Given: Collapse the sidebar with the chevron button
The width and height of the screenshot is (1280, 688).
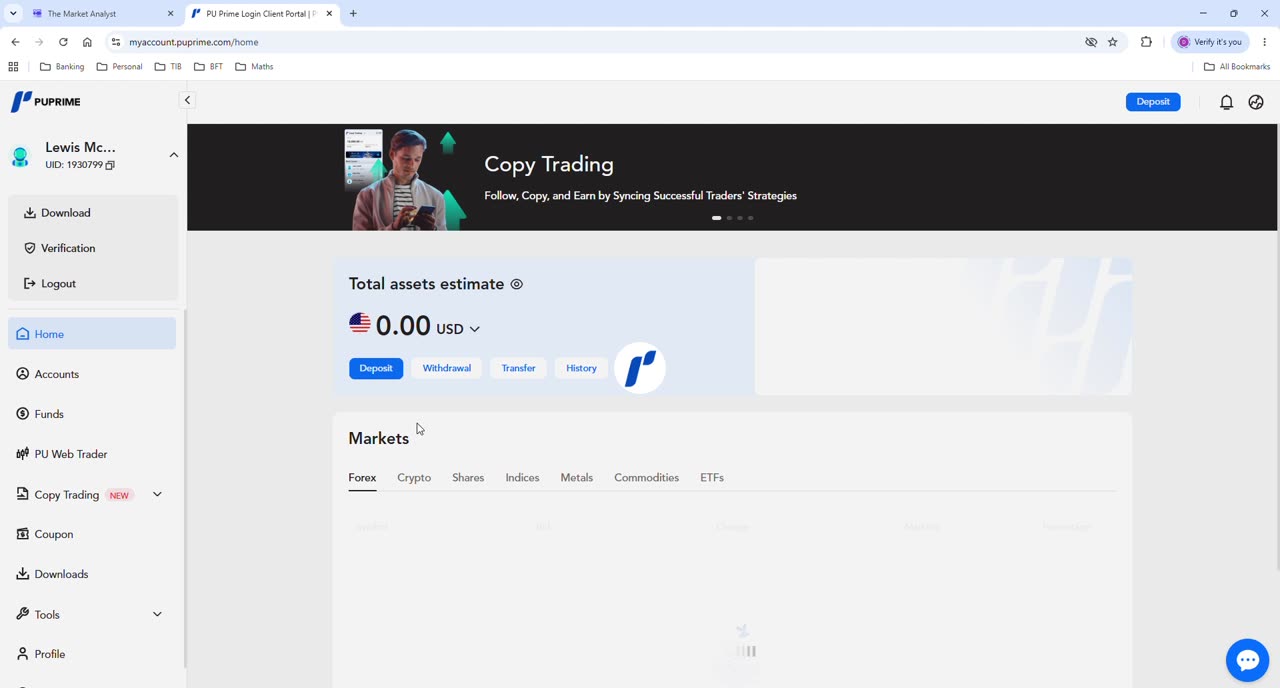Looking at the screenshot, I should pos(187,100).
